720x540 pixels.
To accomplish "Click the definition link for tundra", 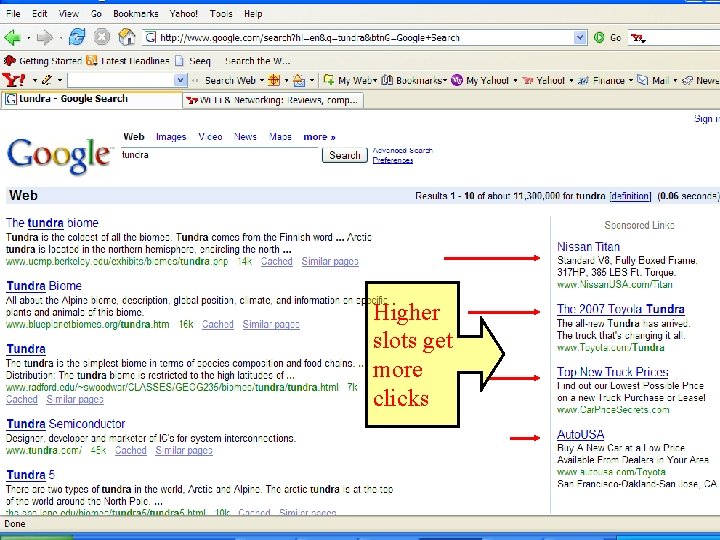I will point(630,196).
